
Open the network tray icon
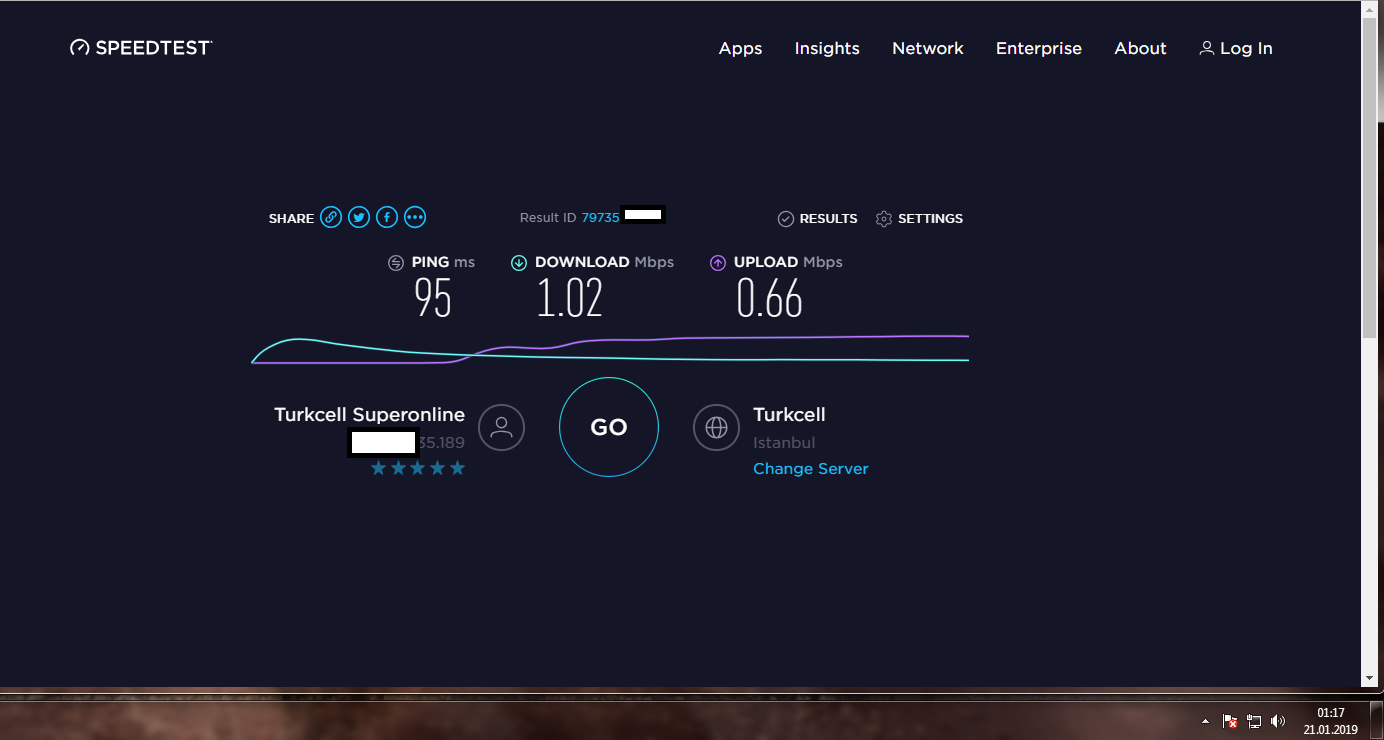1254,721
